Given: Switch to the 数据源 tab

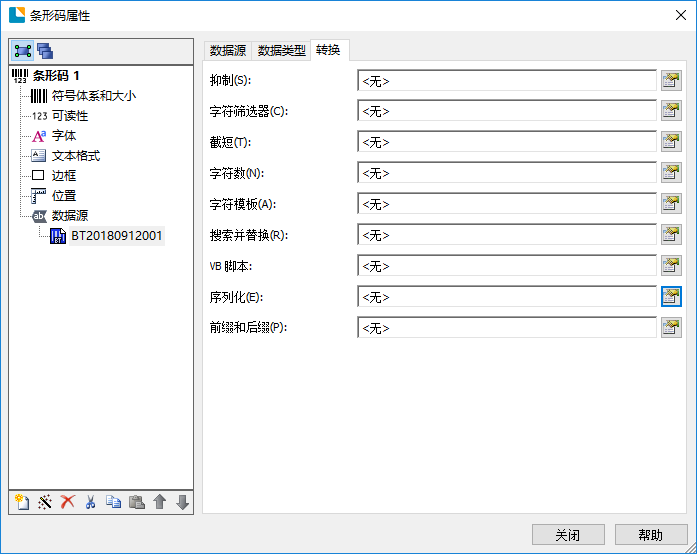Looking at the screenshot, I should pyautogui.click(x=228, y=50).
